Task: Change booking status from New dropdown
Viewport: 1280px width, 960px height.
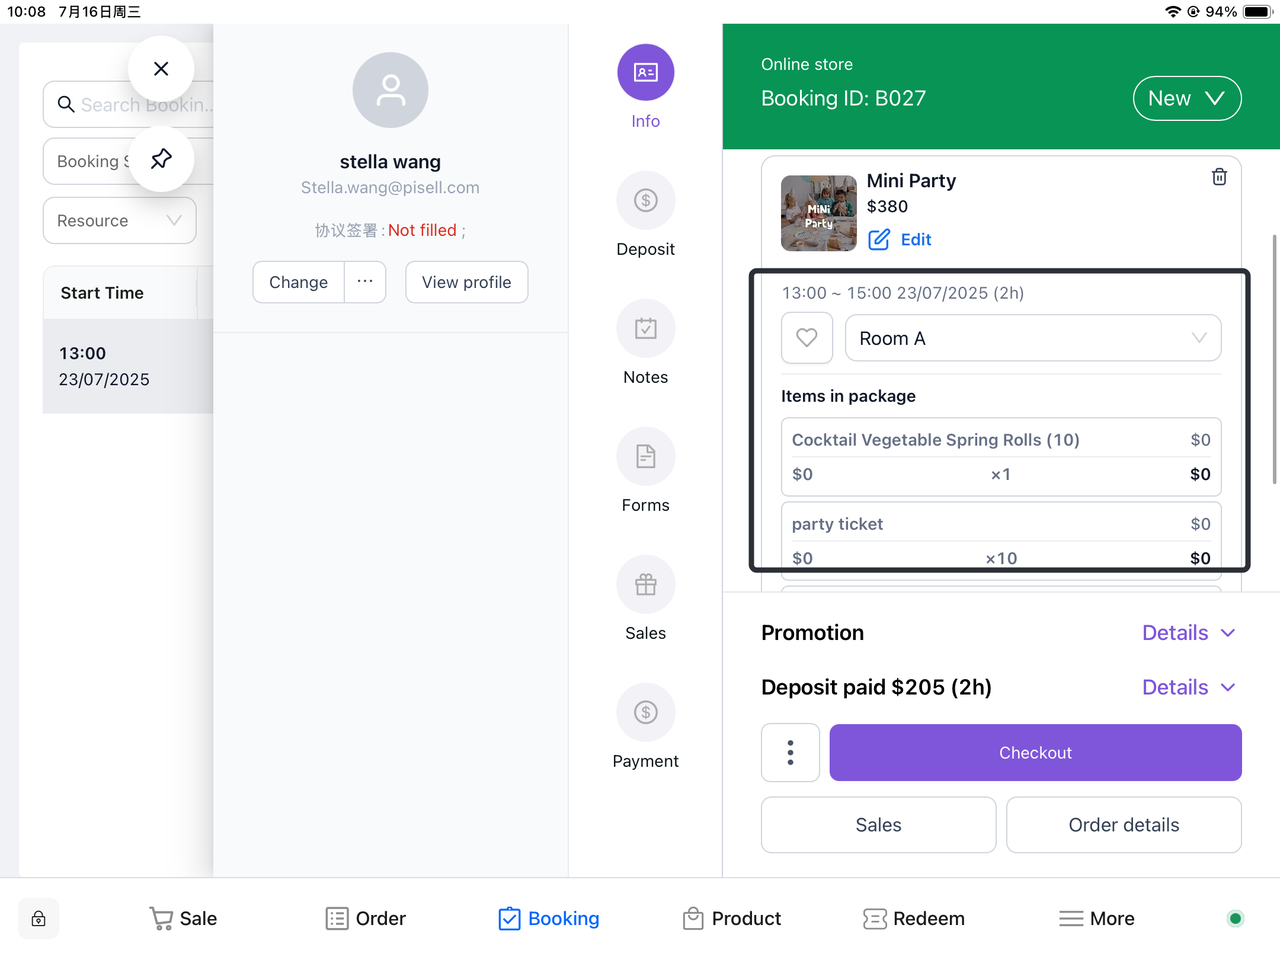Action: coord(1186,99)
